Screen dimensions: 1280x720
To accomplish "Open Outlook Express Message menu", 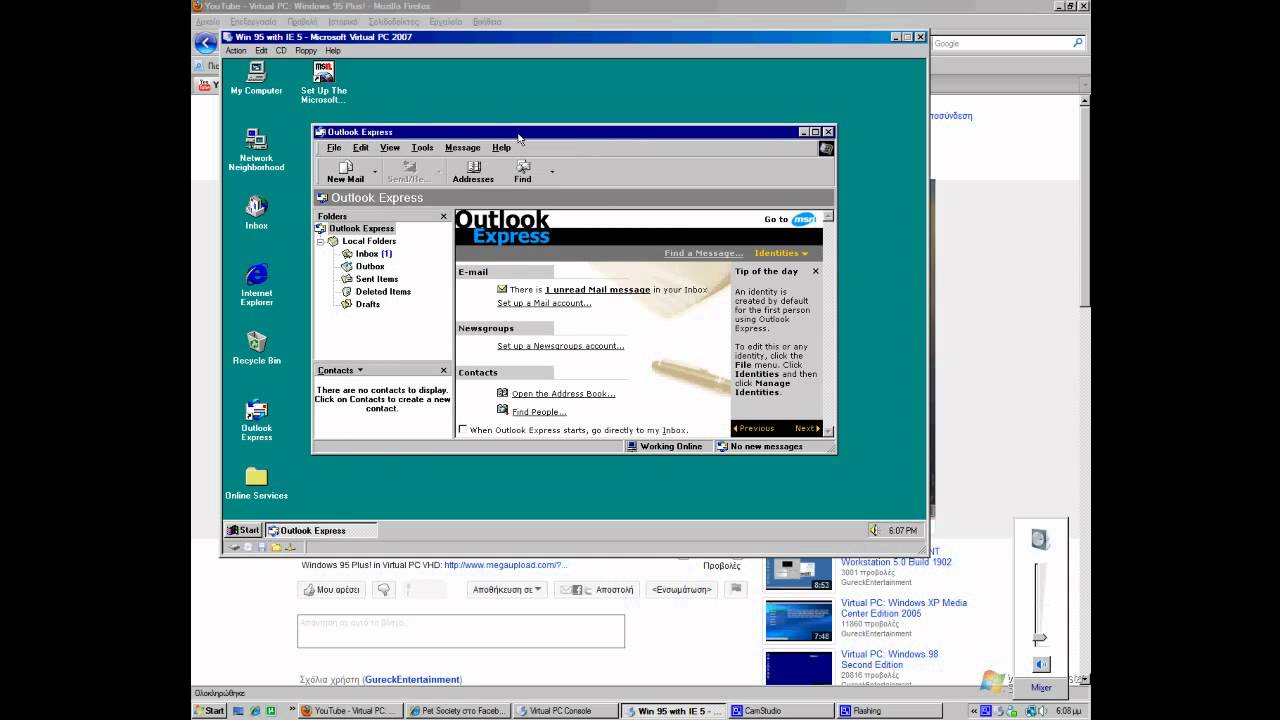I will [x=462, y=147].
